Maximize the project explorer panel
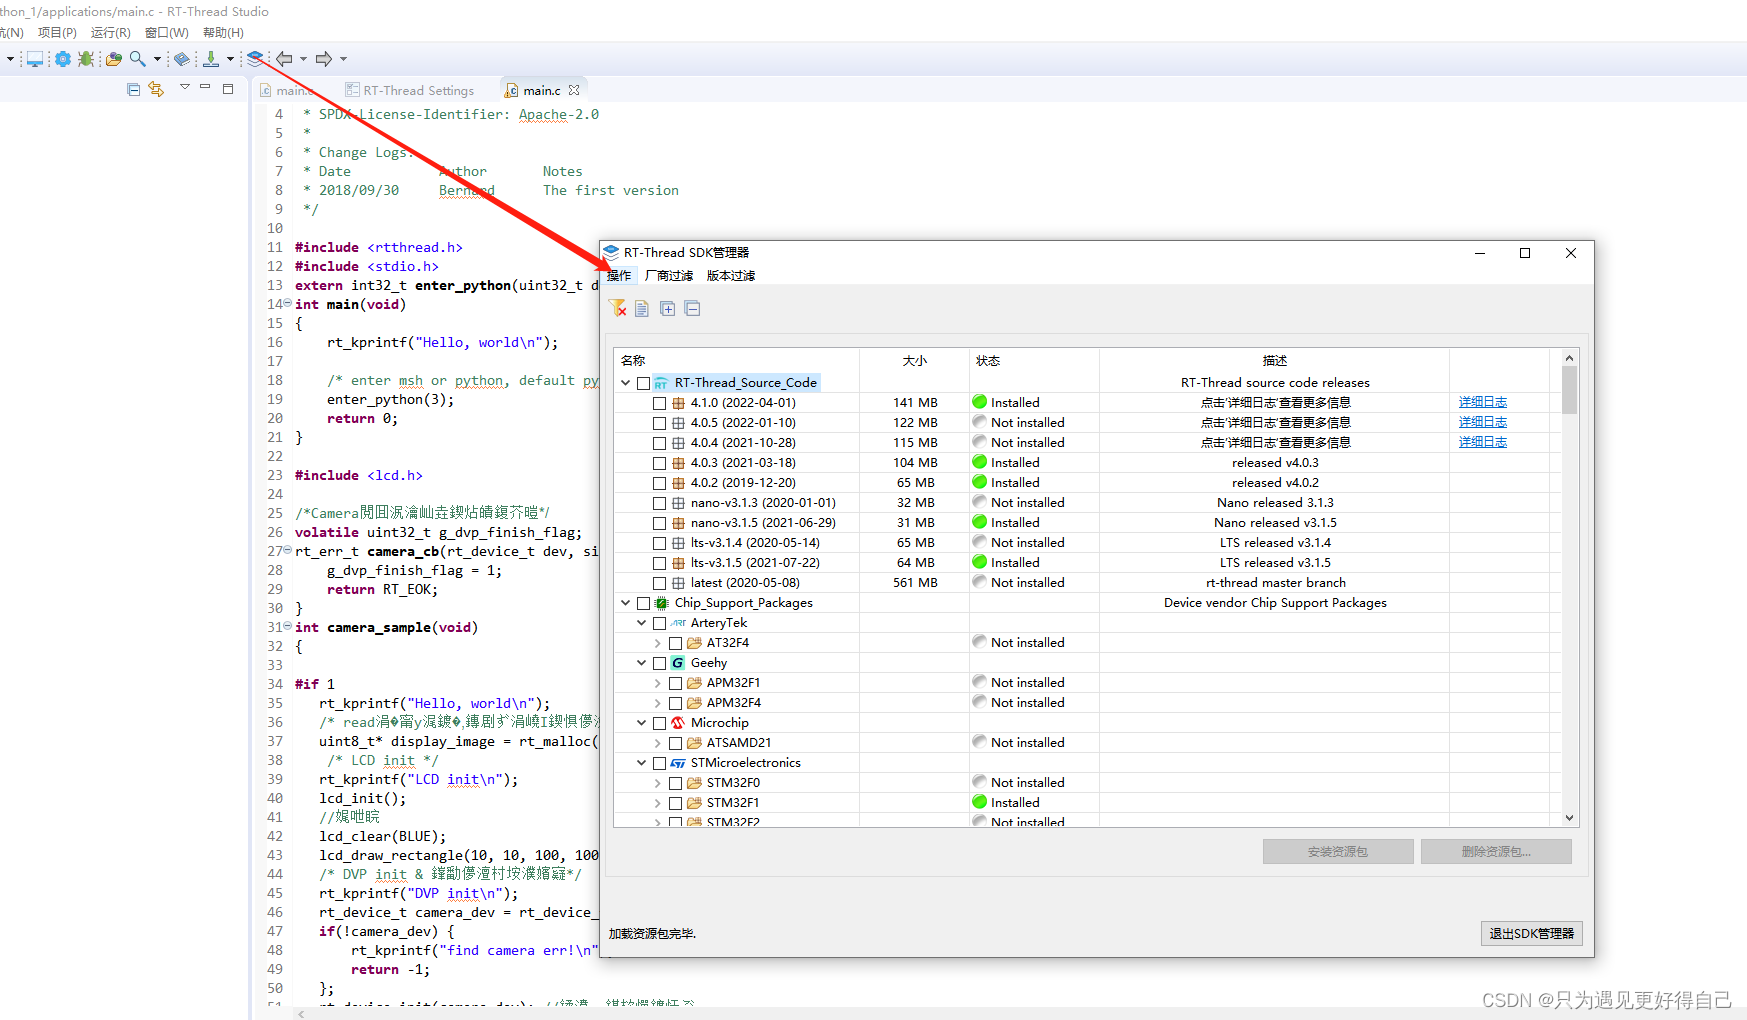 228,88
